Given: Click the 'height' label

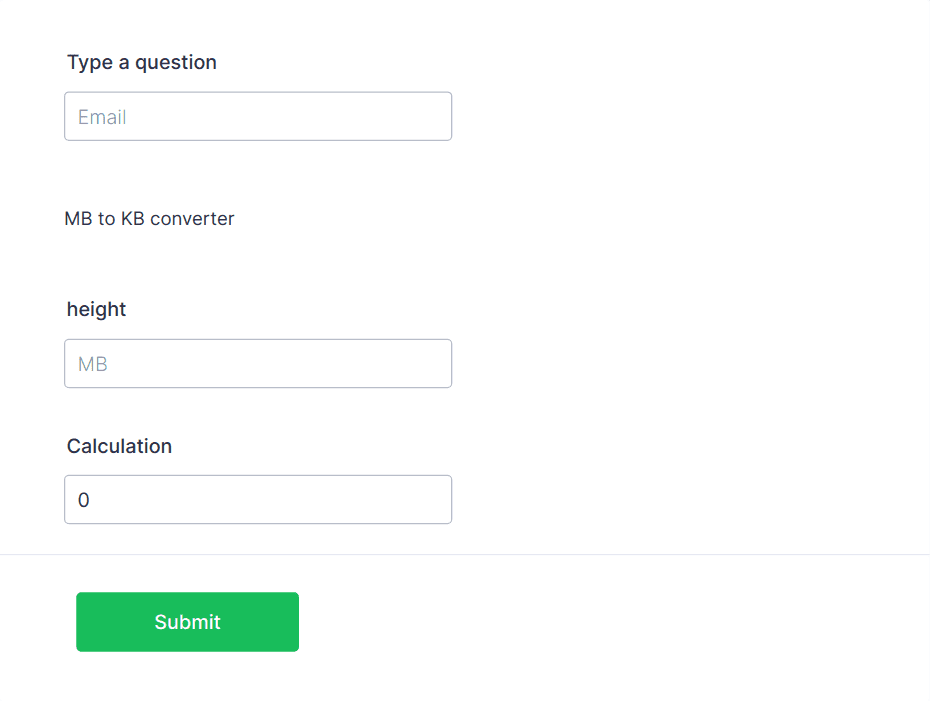Looking at the screenshot, I should (x=96, y=309).
